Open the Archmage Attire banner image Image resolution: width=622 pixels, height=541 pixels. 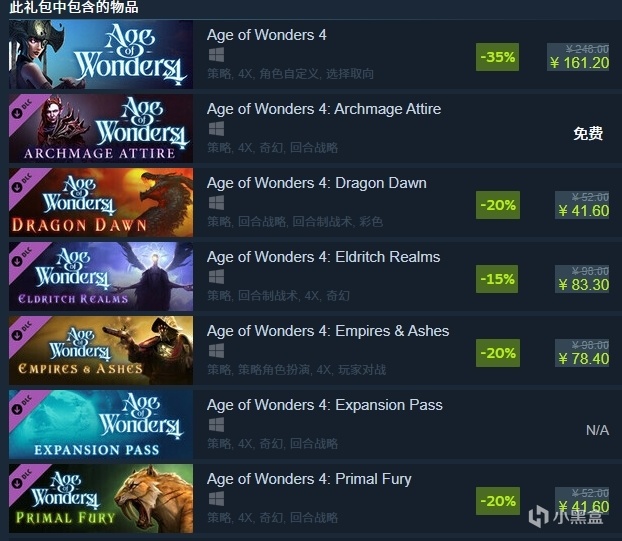[101, 129]
